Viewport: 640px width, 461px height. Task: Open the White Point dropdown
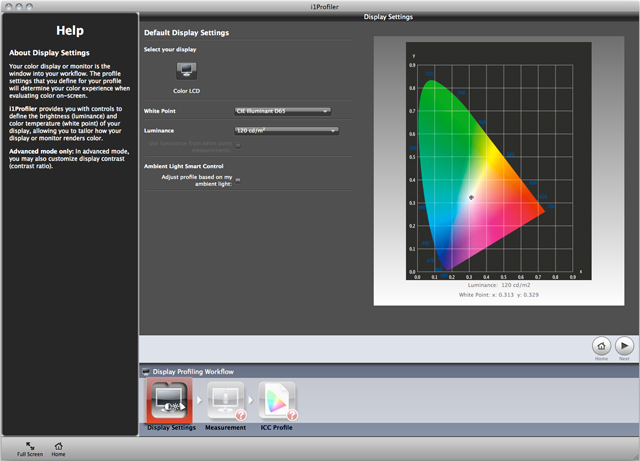282,111
